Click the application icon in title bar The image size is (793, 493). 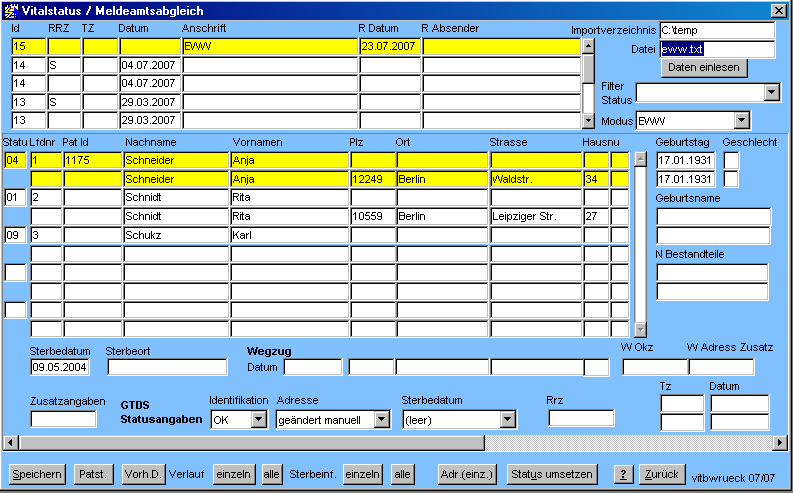(11, 10)
